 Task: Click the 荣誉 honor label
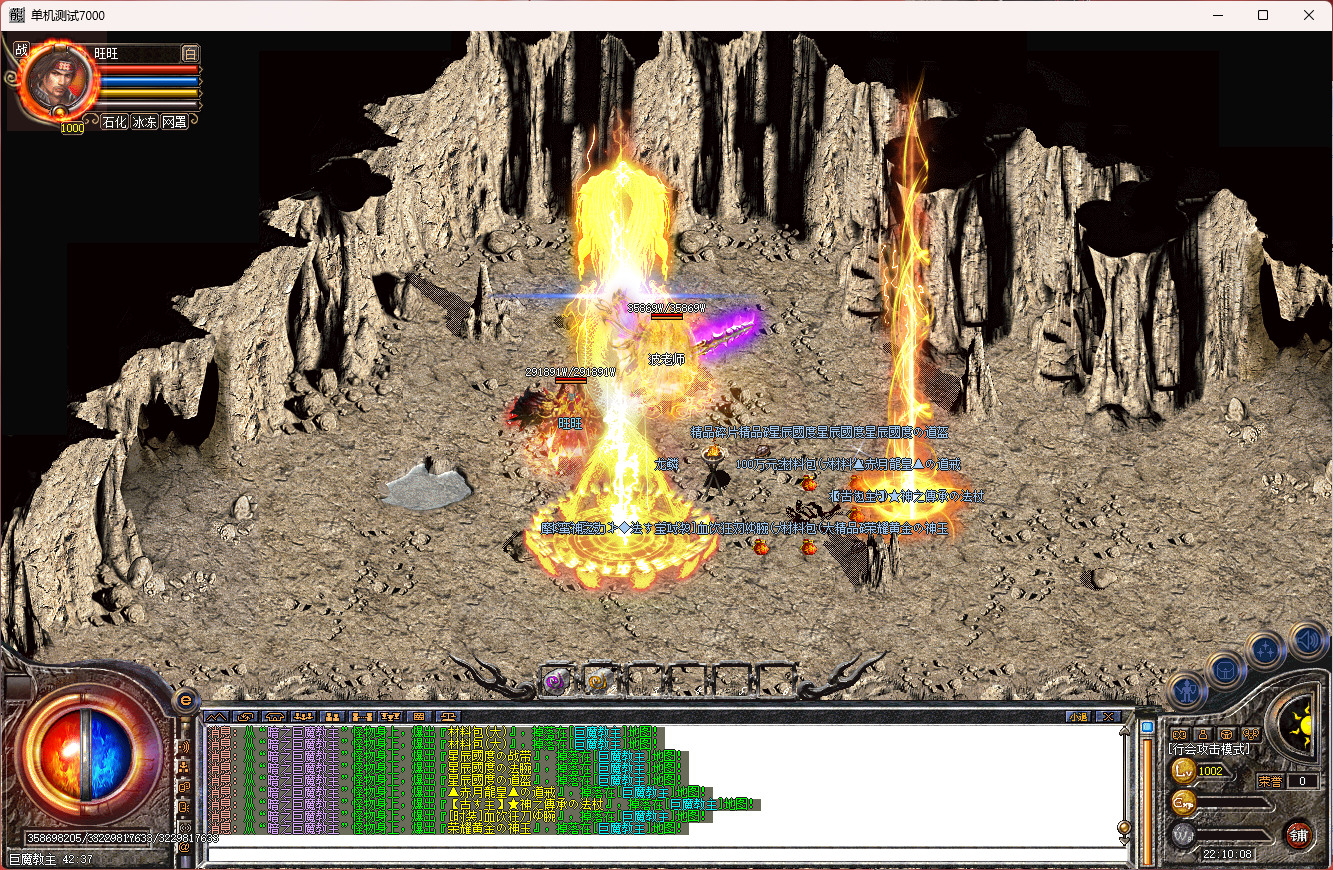pyautogui.click(x=1270, y=781)
